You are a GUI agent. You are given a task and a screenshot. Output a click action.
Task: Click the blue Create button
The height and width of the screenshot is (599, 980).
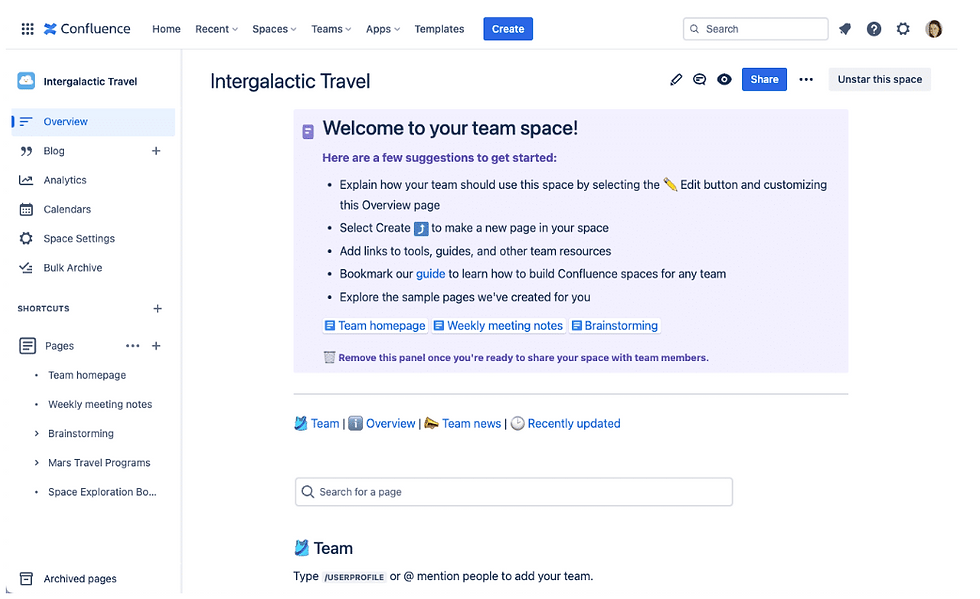(x=508, y=29)
